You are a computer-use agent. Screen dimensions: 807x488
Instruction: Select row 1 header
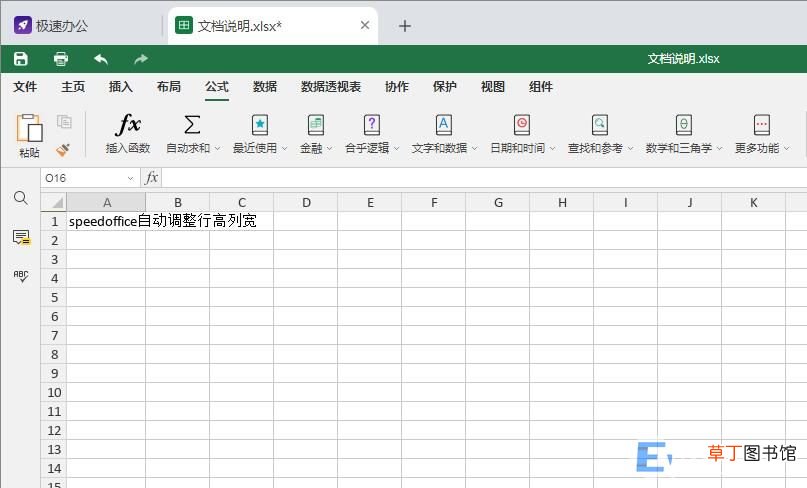click(x=54, y=221)
